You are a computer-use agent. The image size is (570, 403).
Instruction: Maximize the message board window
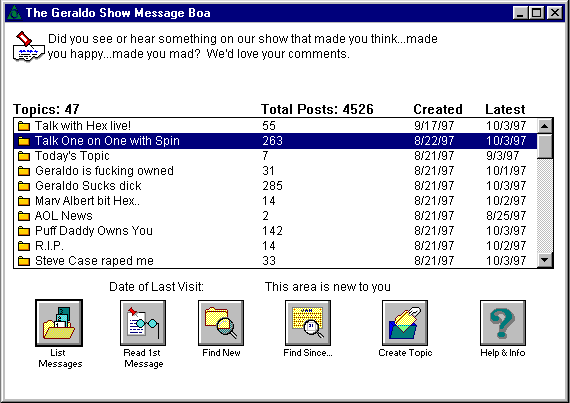point(537,13)
